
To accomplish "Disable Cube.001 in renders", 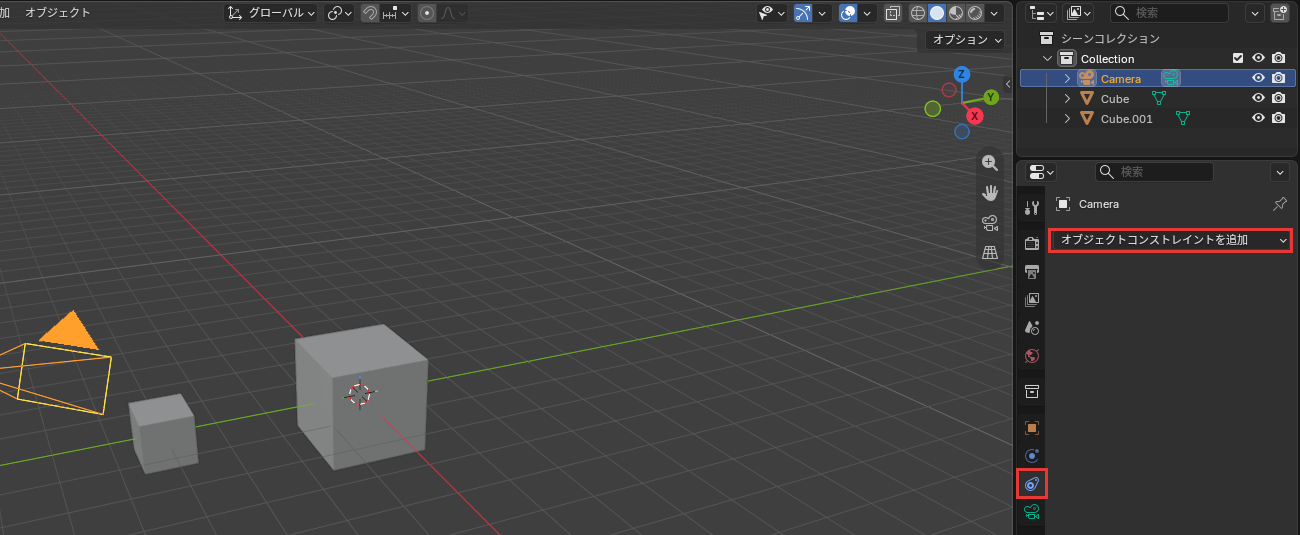I will [x=1278, y=118].
